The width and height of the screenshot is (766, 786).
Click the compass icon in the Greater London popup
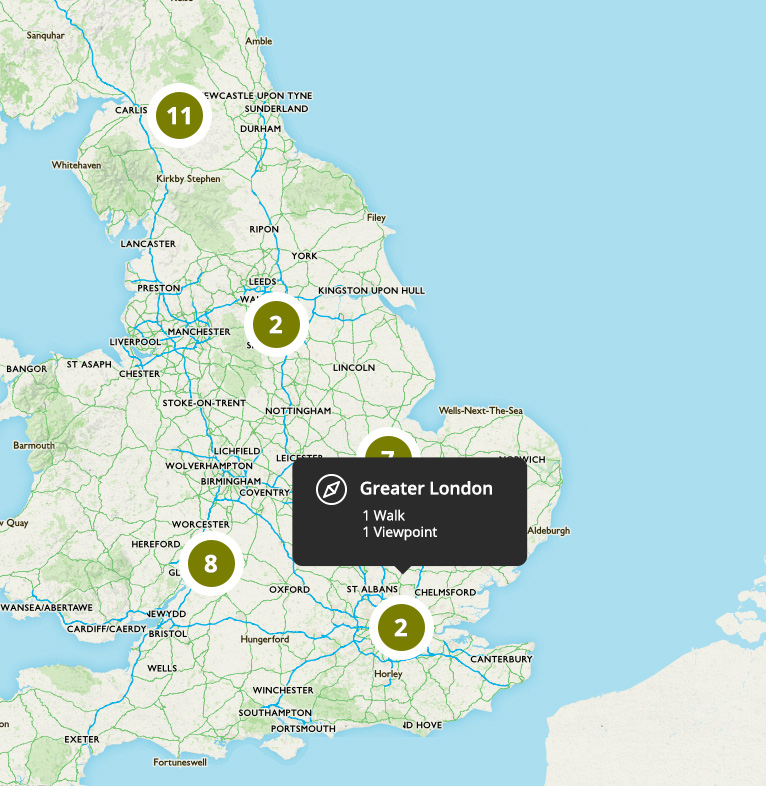click(x=331, y=489)
